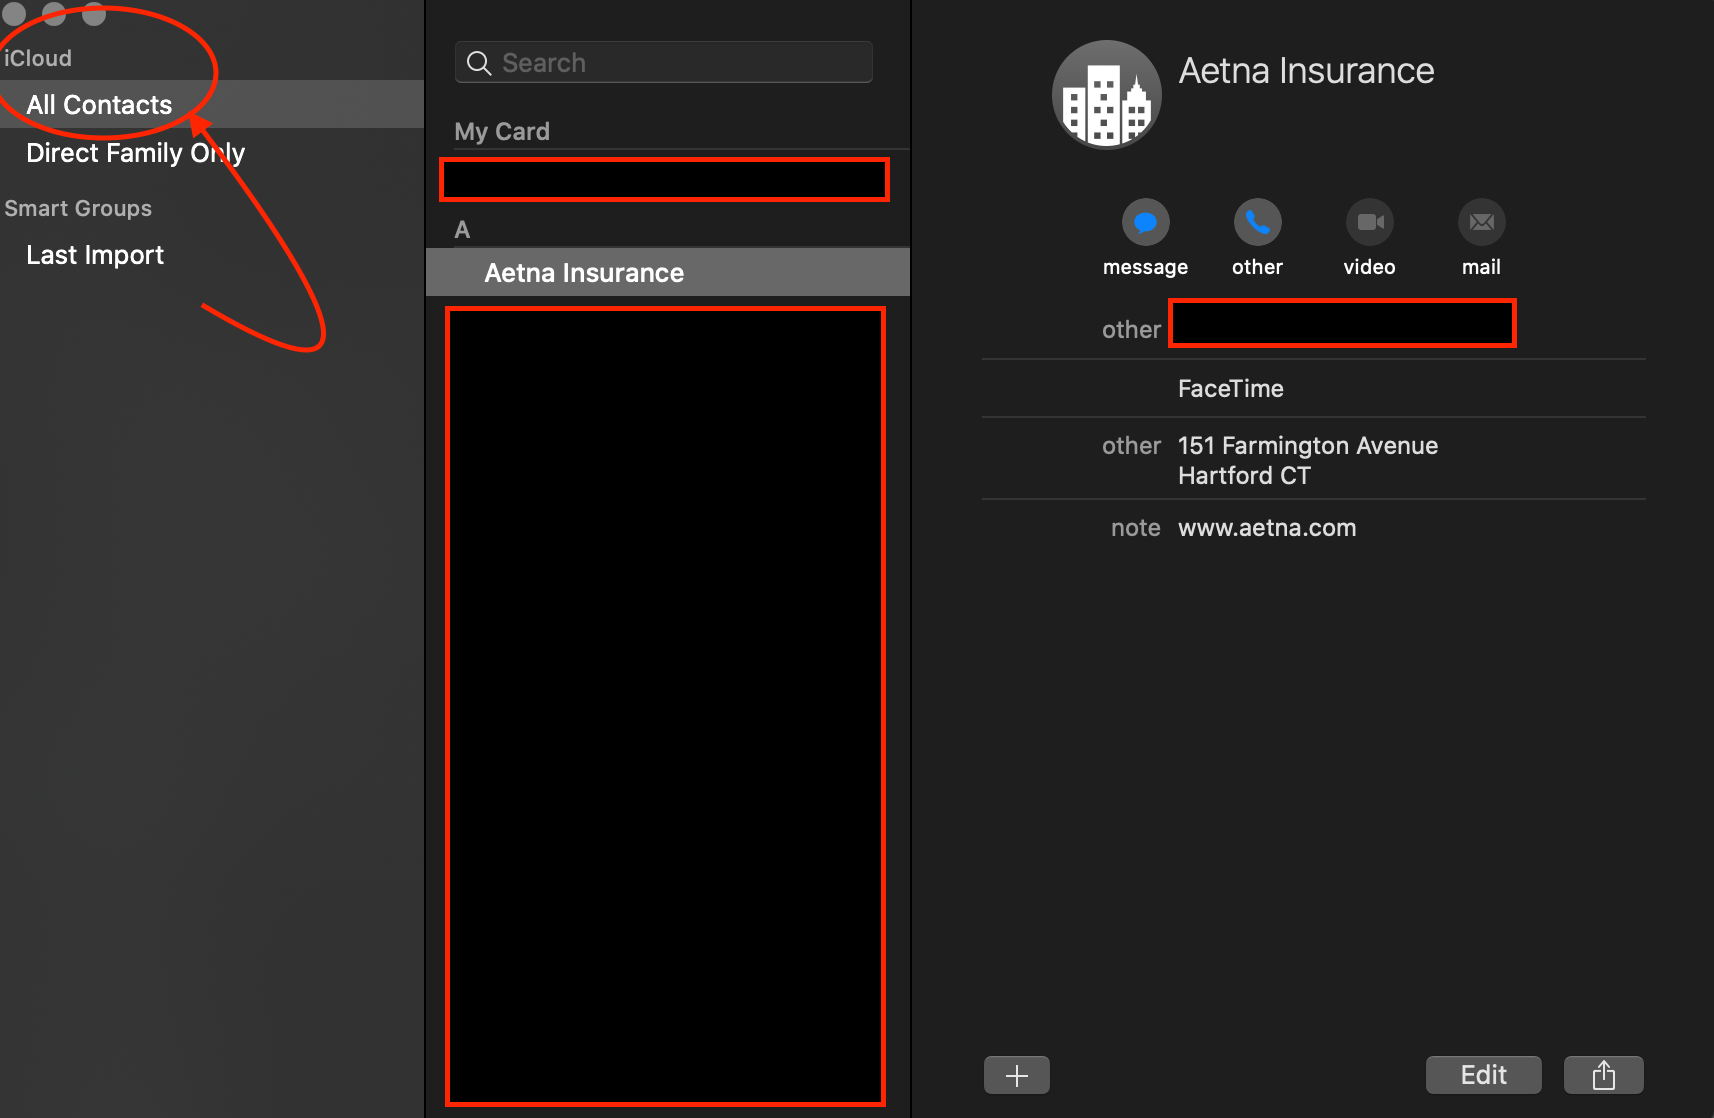Click the other label beside the address
1714x1118 pixels.
tap(1131, 446)
